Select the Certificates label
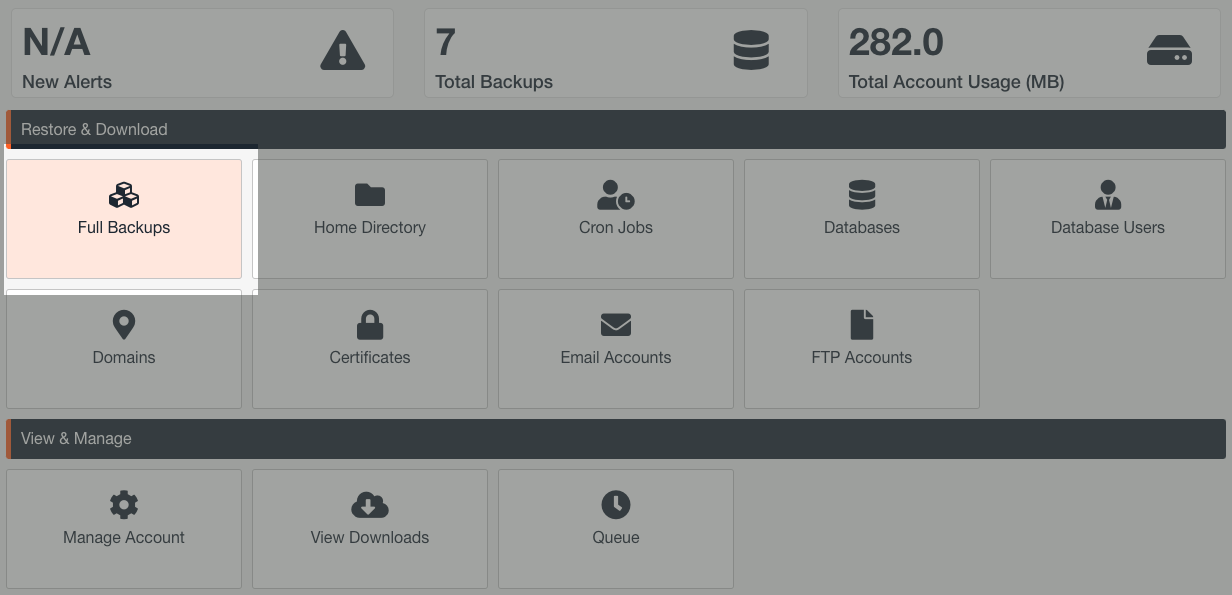The width and height of the screenshot is (1232, 595). [x=370, y=357]
